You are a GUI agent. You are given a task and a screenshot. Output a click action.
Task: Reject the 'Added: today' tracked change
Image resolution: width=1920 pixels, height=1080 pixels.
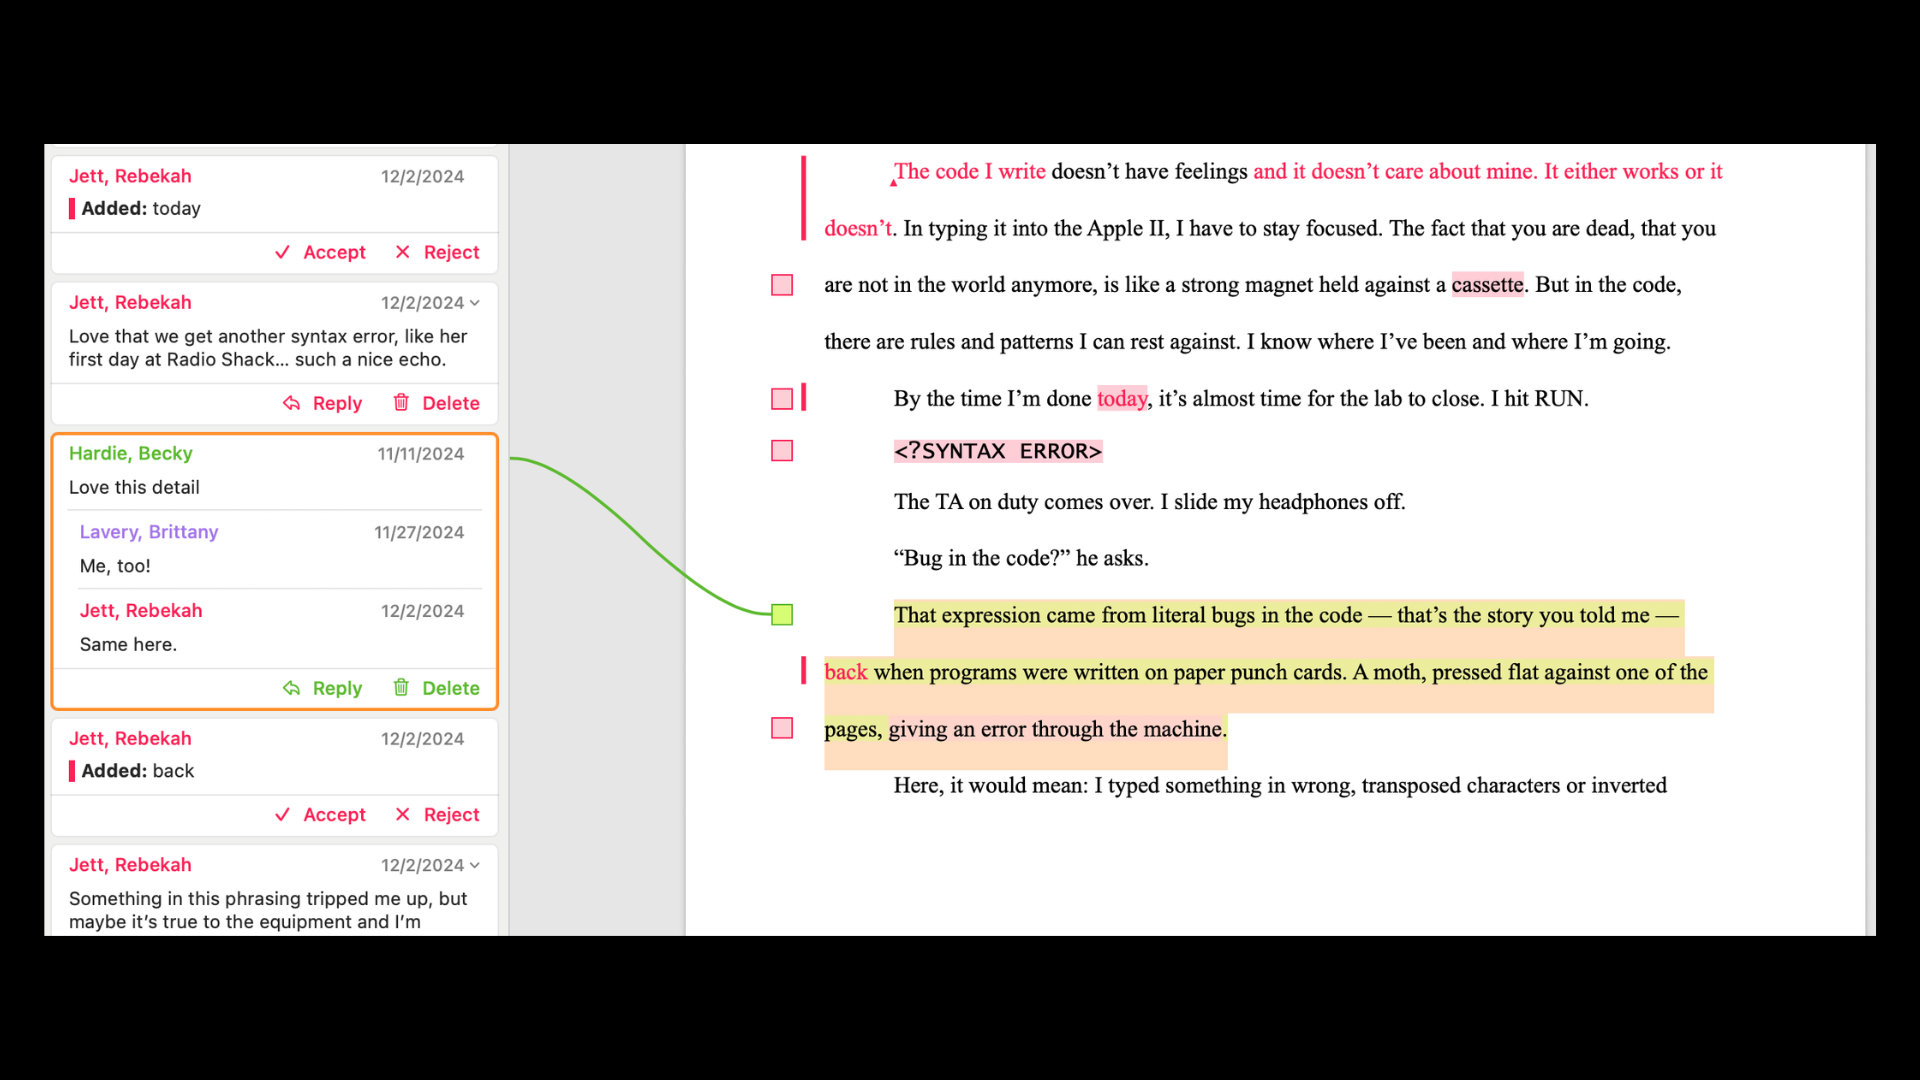coord(437,252)
